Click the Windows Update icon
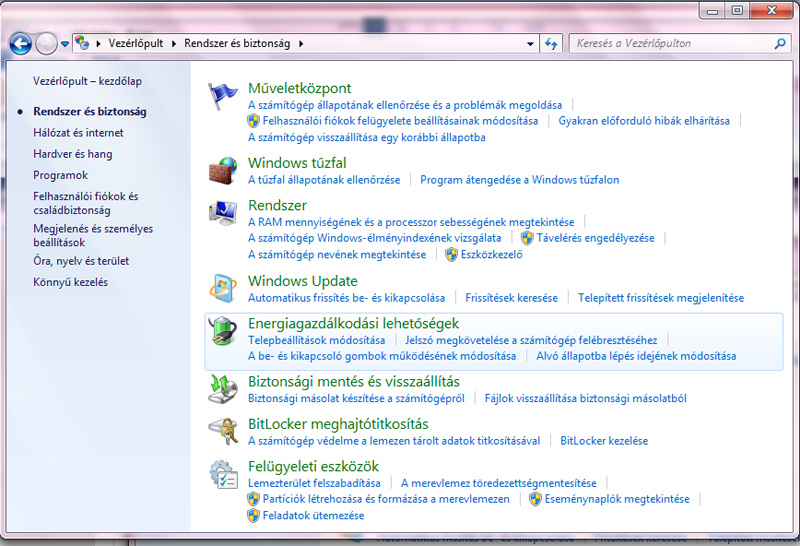This screenshot has width=800, height=546. pyautogui.click(x=223, y=289)
